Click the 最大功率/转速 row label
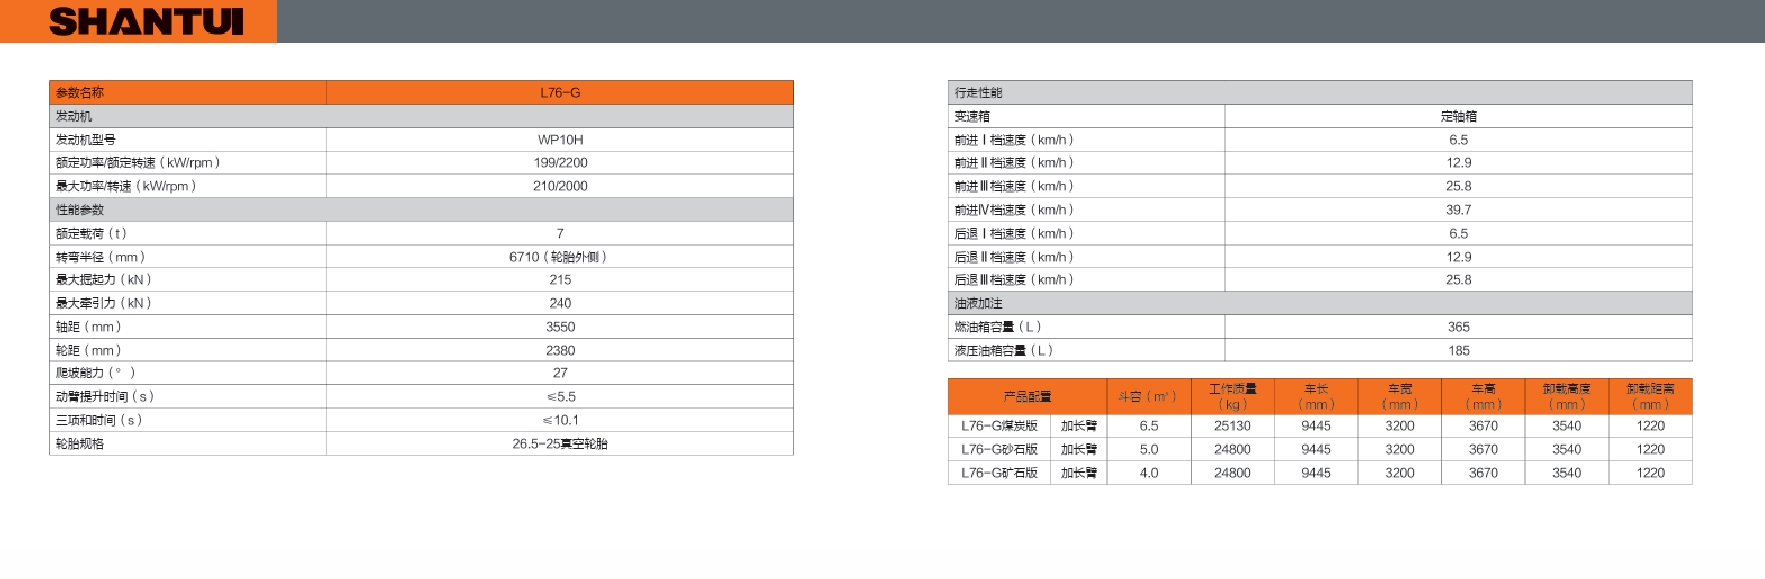1765x579 pixels. (126, 186)
